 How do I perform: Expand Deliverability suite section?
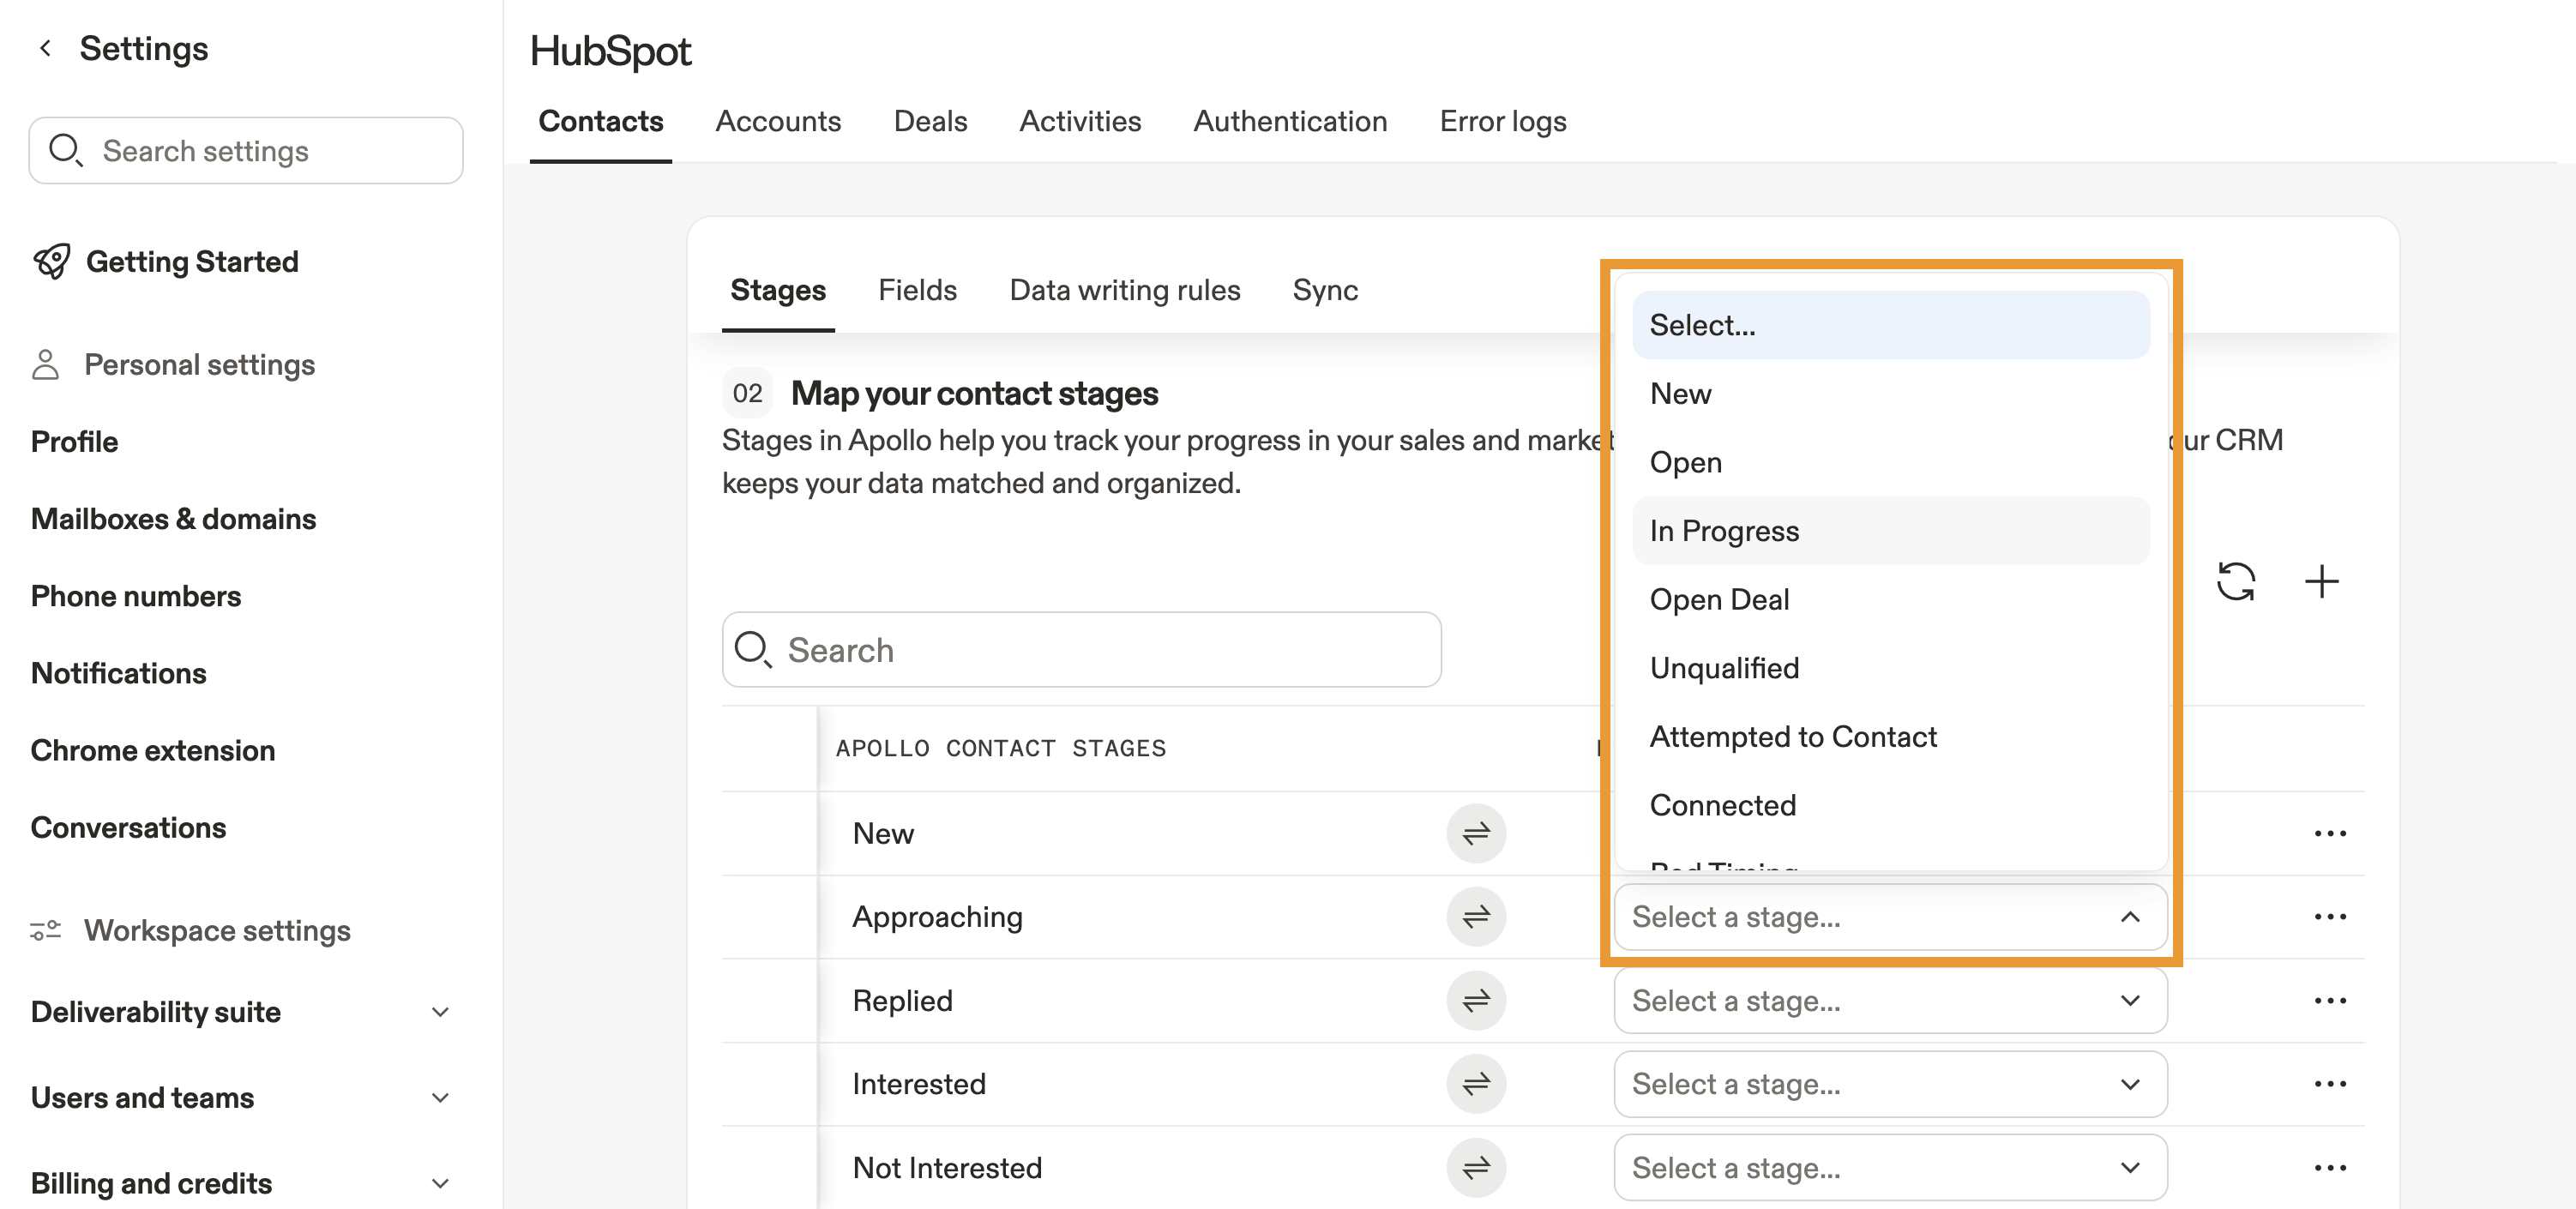point(440,1012)
